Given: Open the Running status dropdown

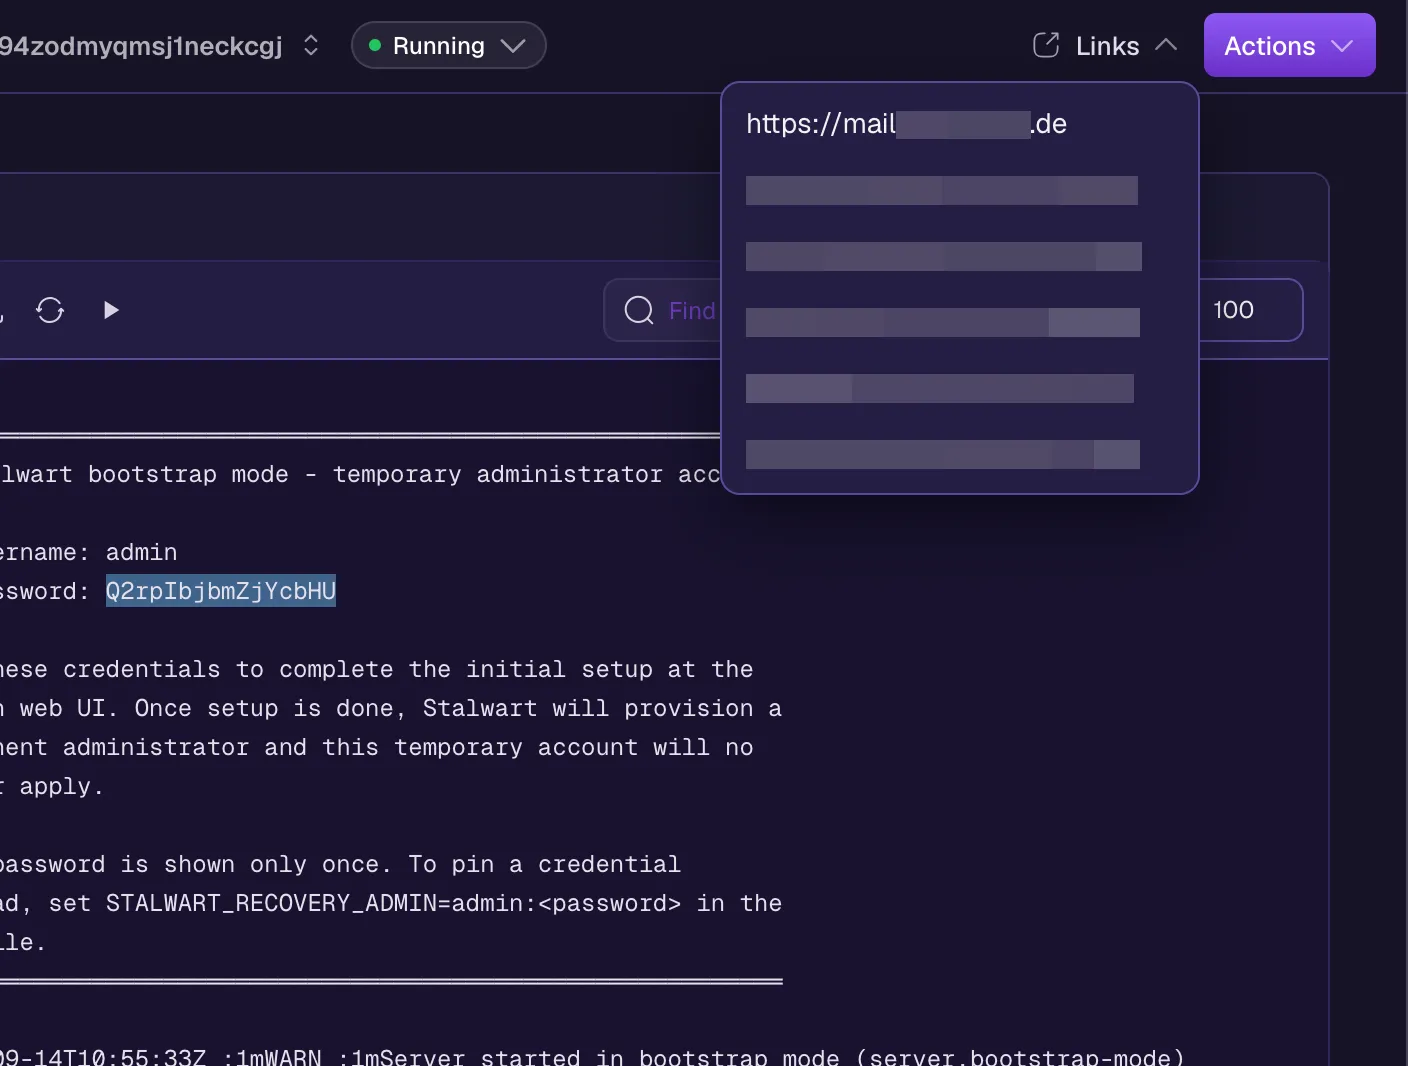Looking at the screenshot, I should 448,46.
